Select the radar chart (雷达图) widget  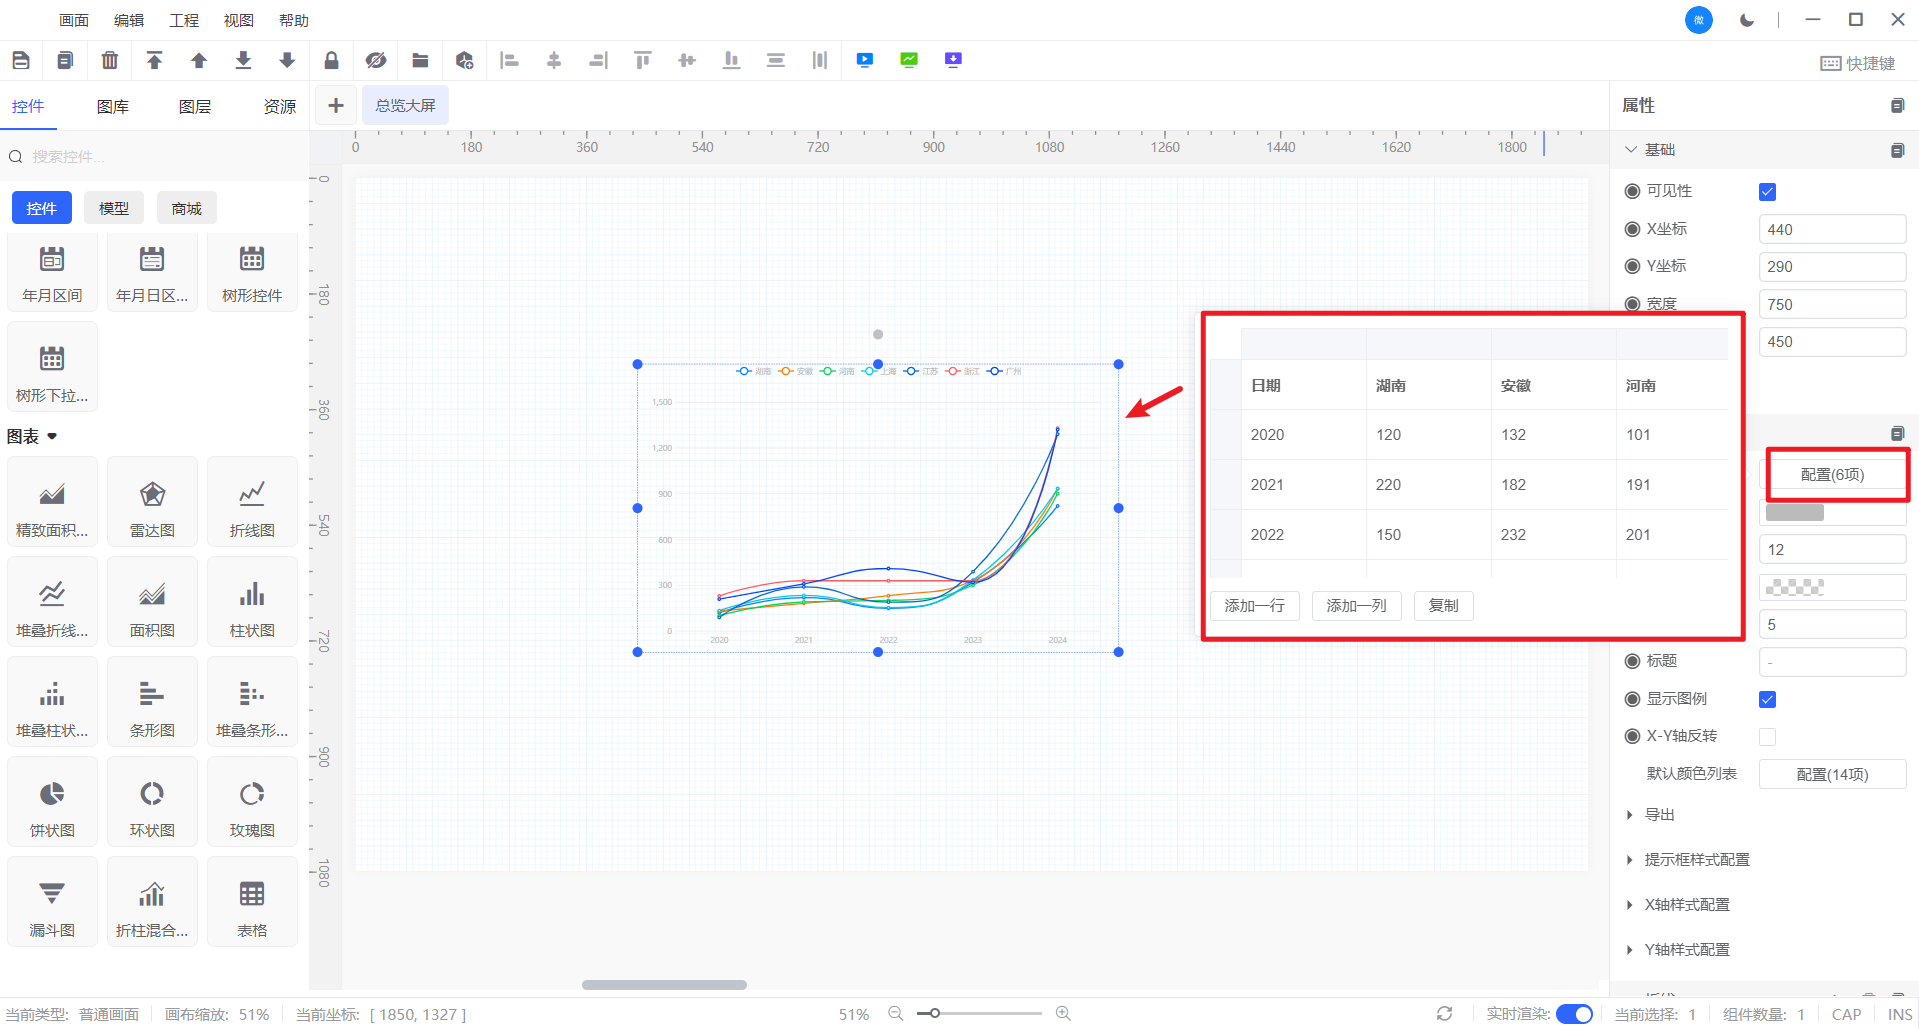(152, 503)
